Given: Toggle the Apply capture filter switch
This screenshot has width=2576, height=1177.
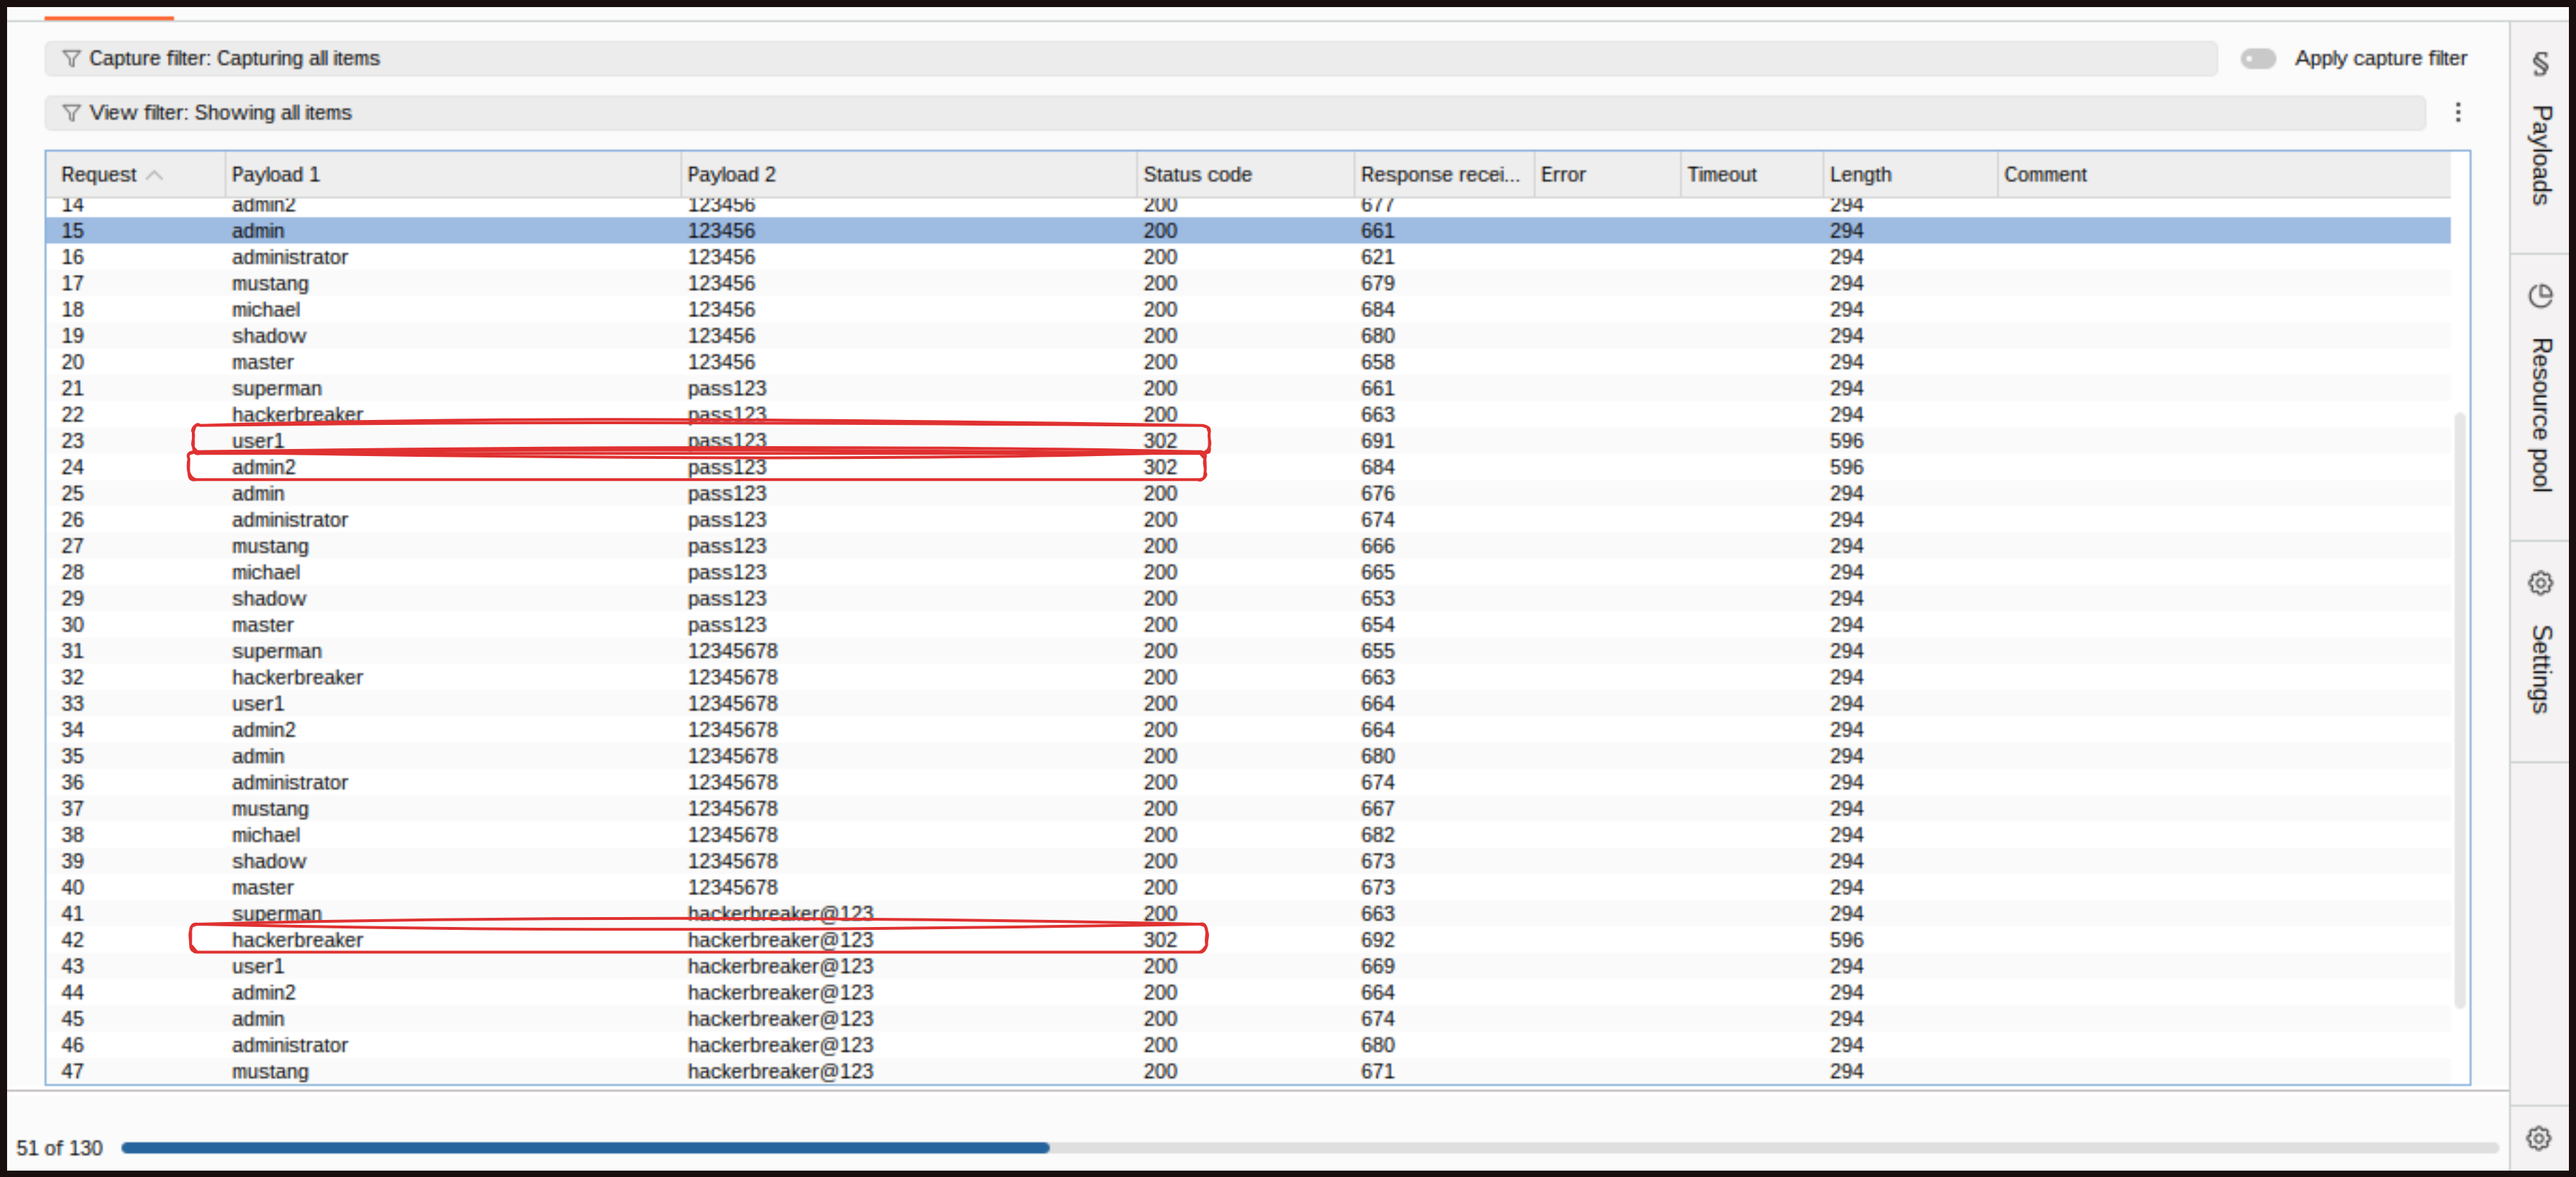Looking at the screenshot, I should point(2258,59).
